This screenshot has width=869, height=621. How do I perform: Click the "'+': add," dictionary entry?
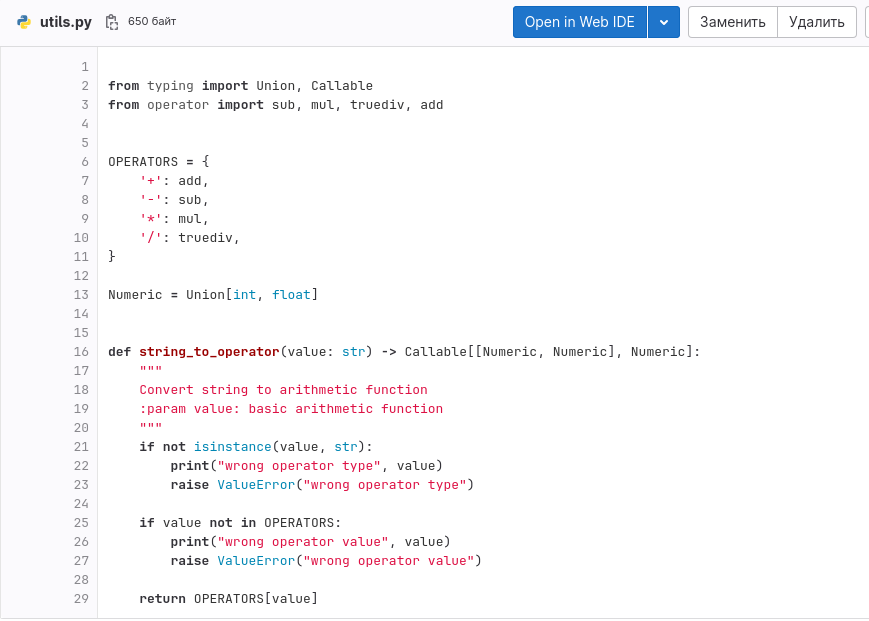(x=174, y=181)
